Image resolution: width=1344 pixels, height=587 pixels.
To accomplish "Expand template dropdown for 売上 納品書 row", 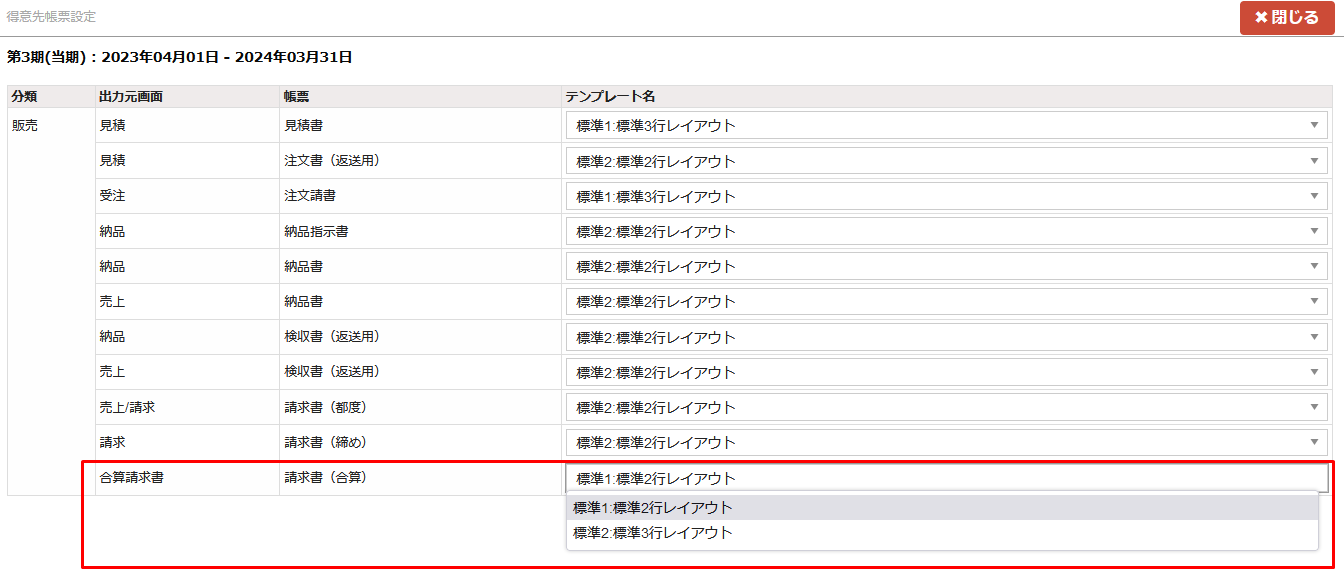I will click(946, 301).
